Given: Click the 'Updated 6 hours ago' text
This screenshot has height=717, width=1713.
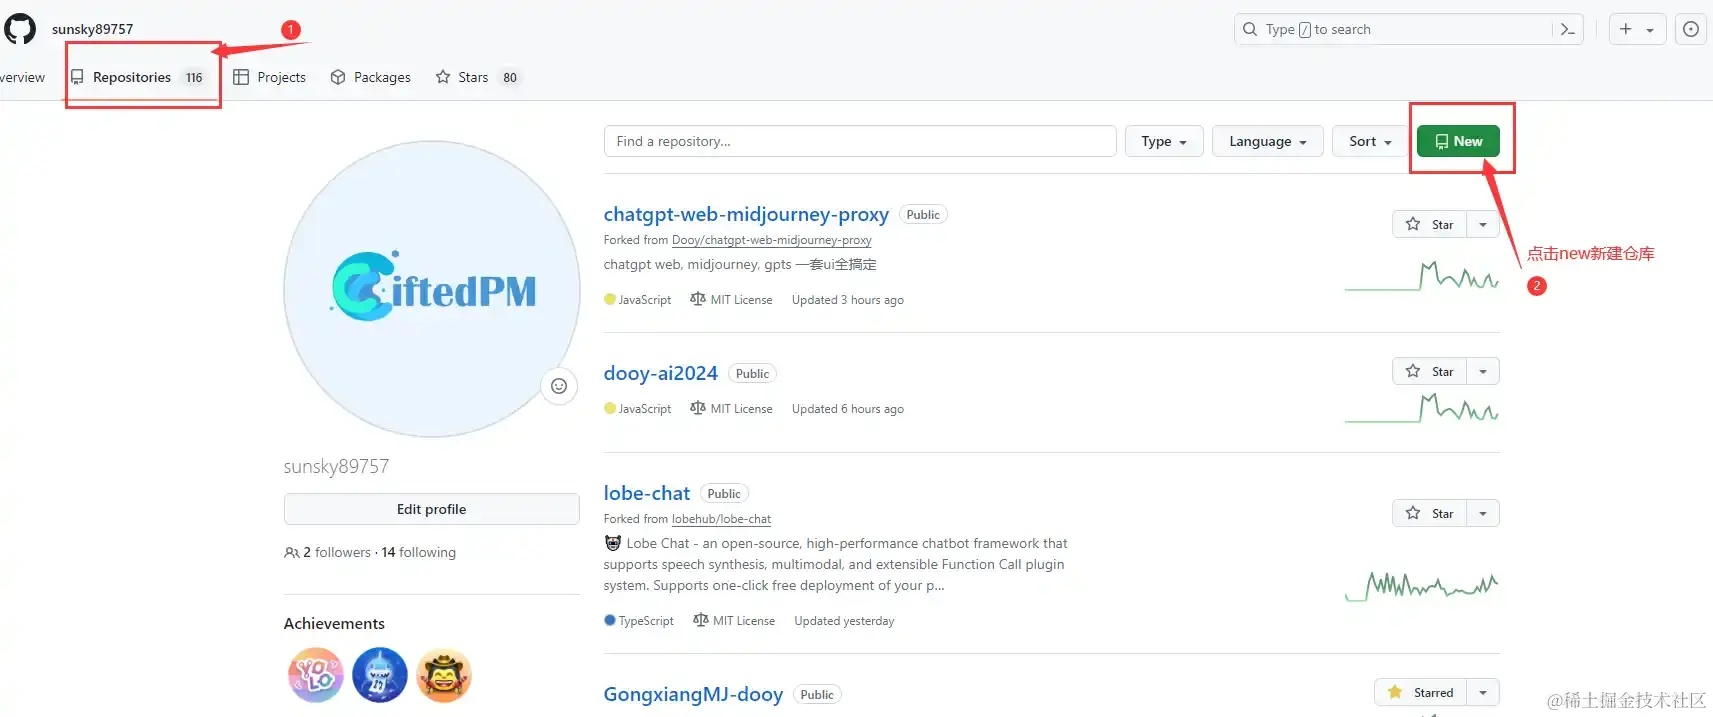Looking at the screenshot, I should tap(848, 408).
